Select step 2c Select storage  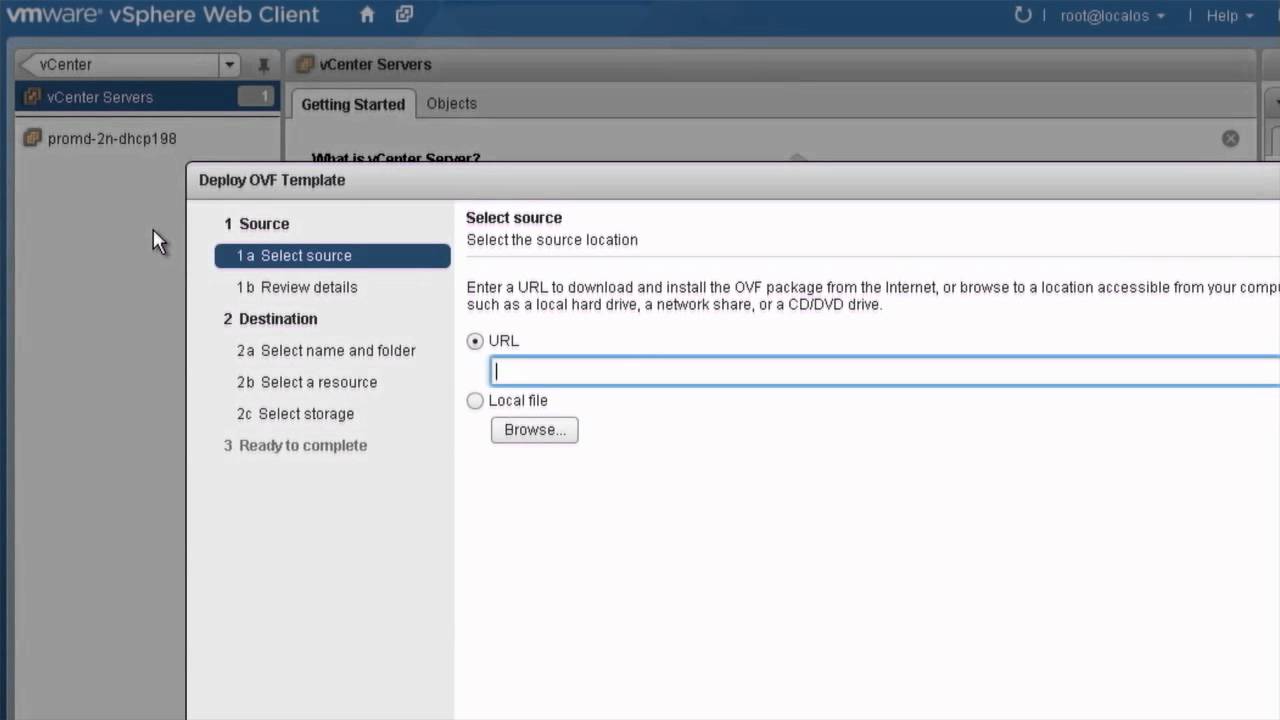[295, 414]
